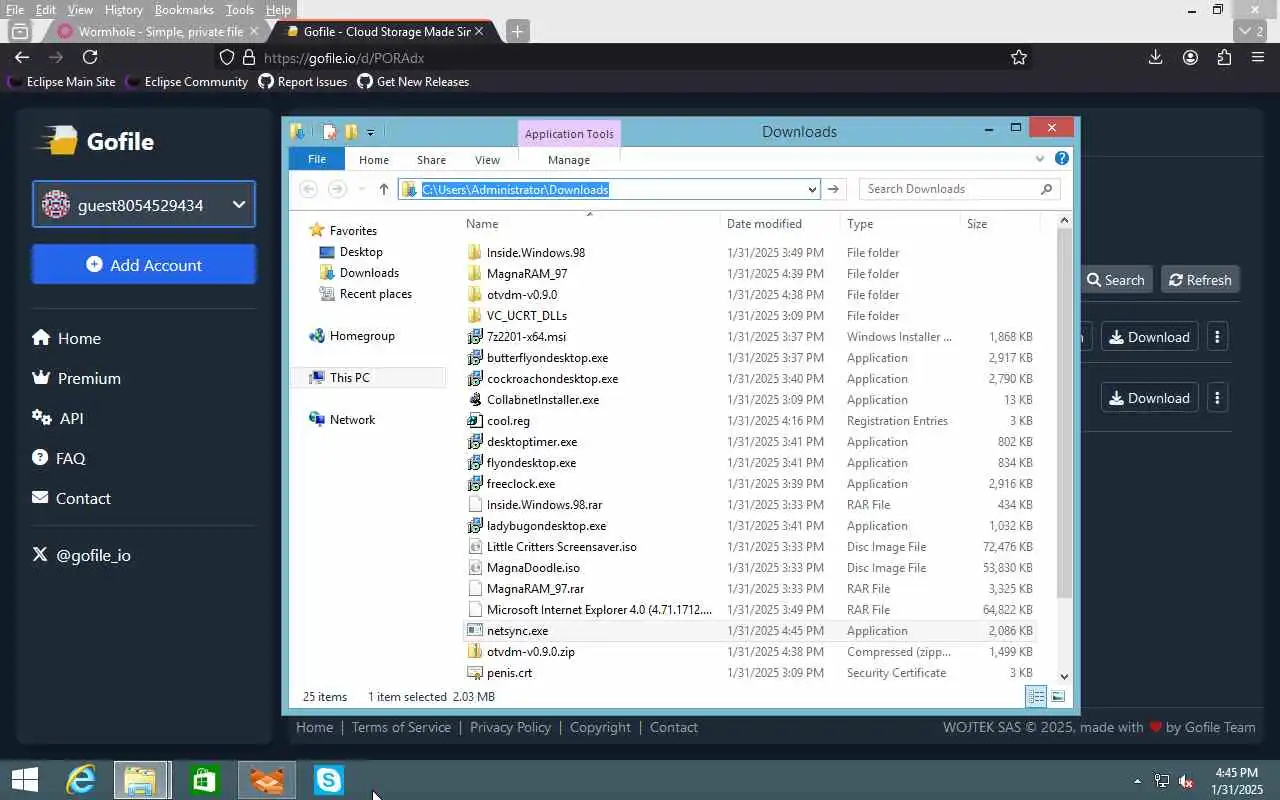Viewport: 1280px width, 800px height.
Task: Show hidden tray icons arrow
Action: [x=1137, y=781]
